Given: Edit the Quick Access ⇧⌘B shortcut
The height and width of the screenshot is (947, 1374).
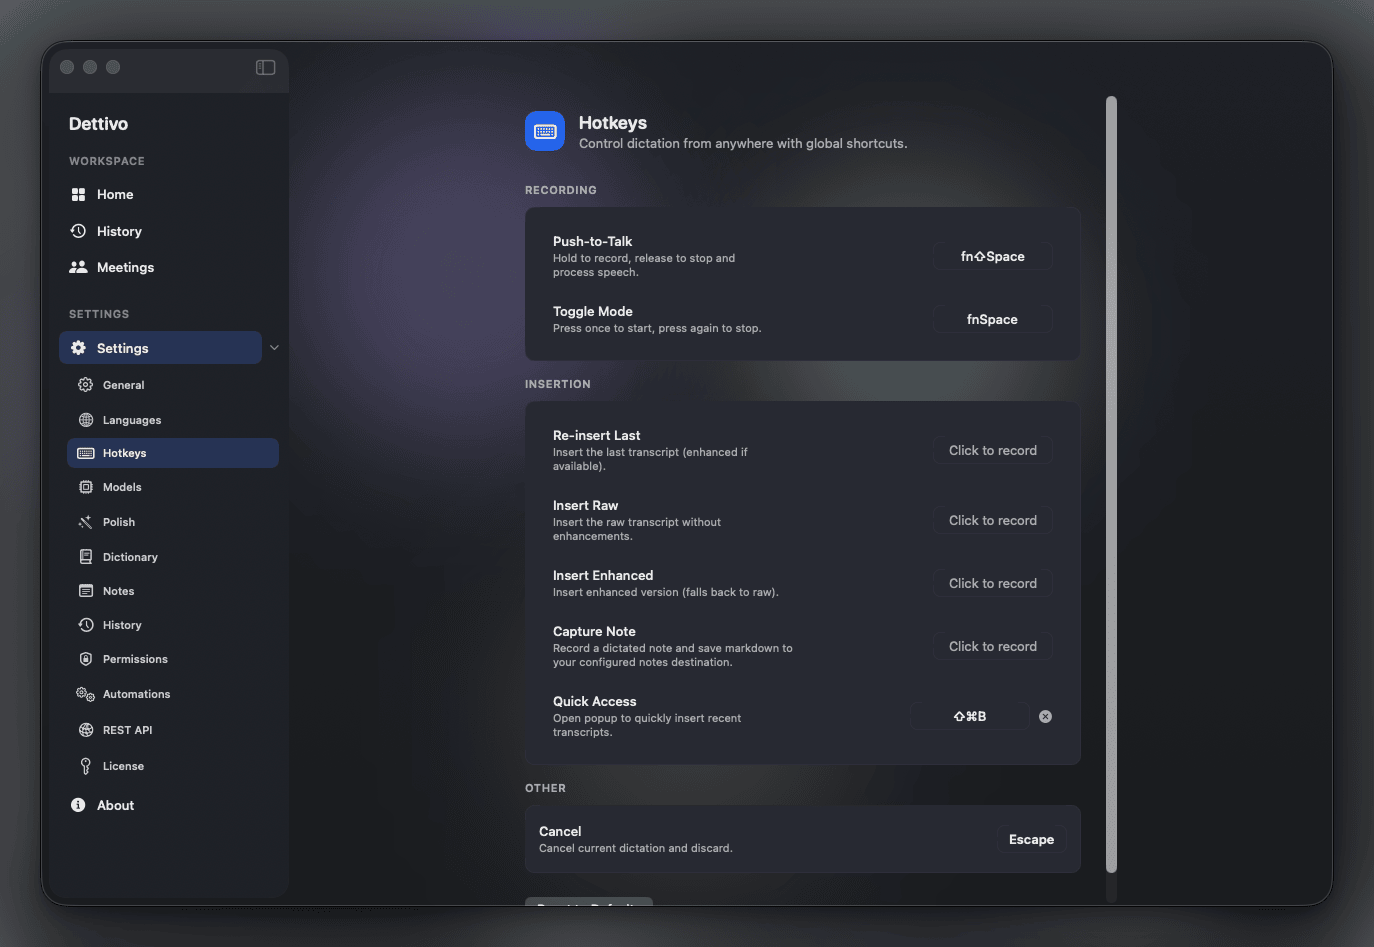Looking at the screenshot, I should 970,716.
